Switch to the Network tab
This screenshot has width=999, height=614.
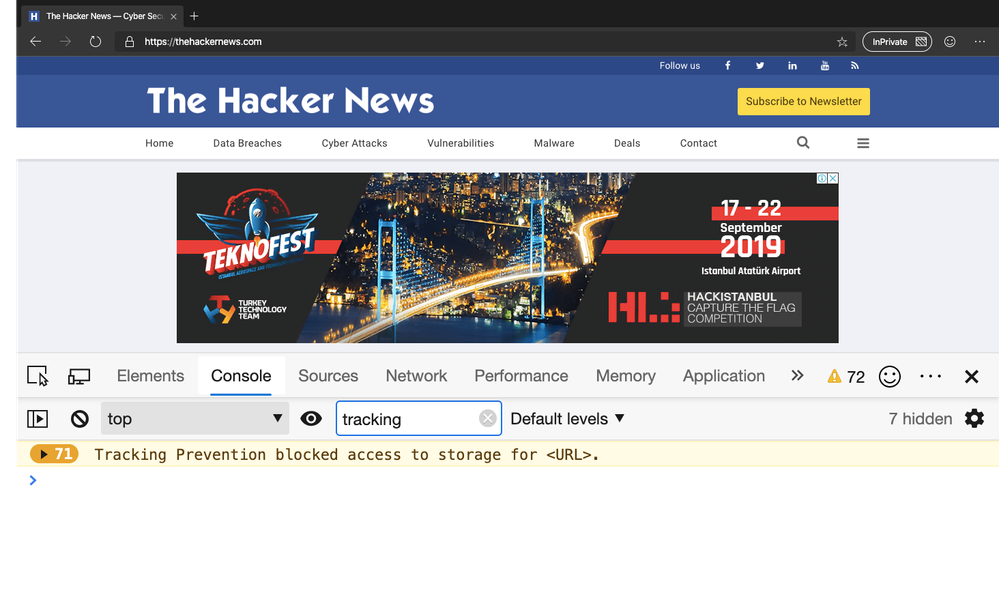(416, 376)
